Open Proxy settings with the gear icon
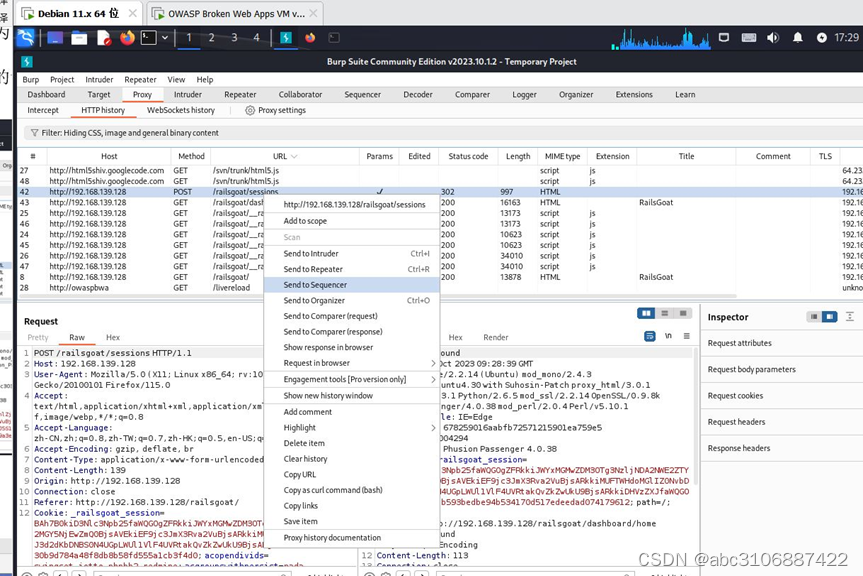Viewport: 863px width, 576px height. [x=250, y=110]
